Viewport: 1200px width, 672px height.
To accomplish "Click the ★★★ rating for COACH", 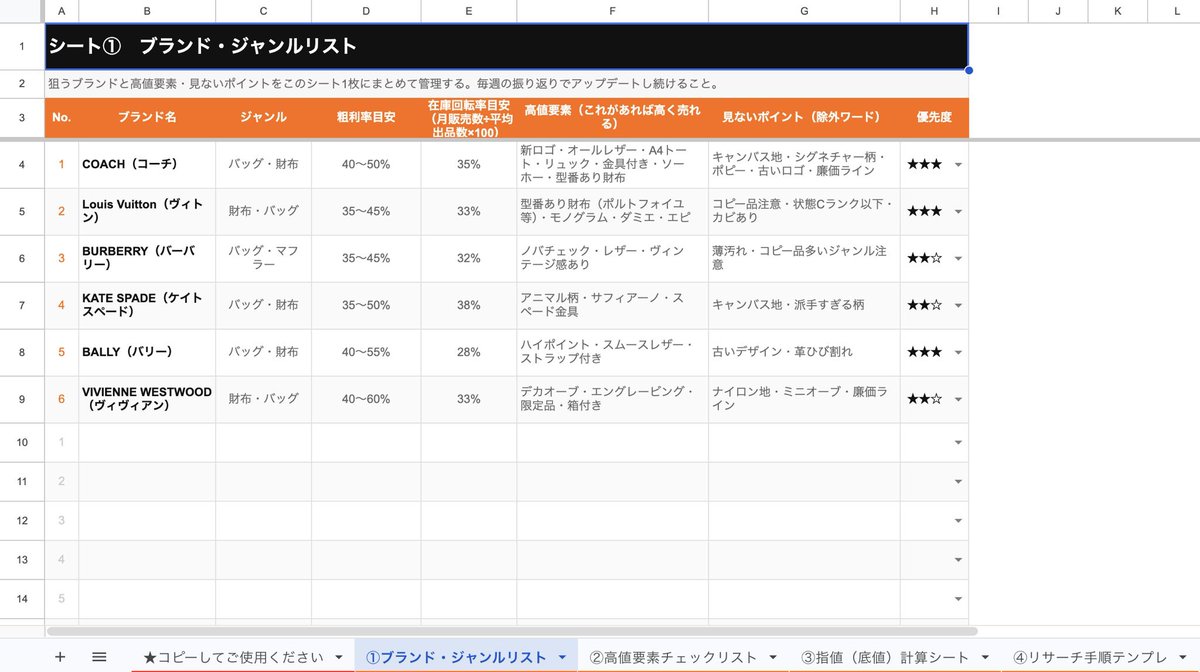I will (924, 165).
